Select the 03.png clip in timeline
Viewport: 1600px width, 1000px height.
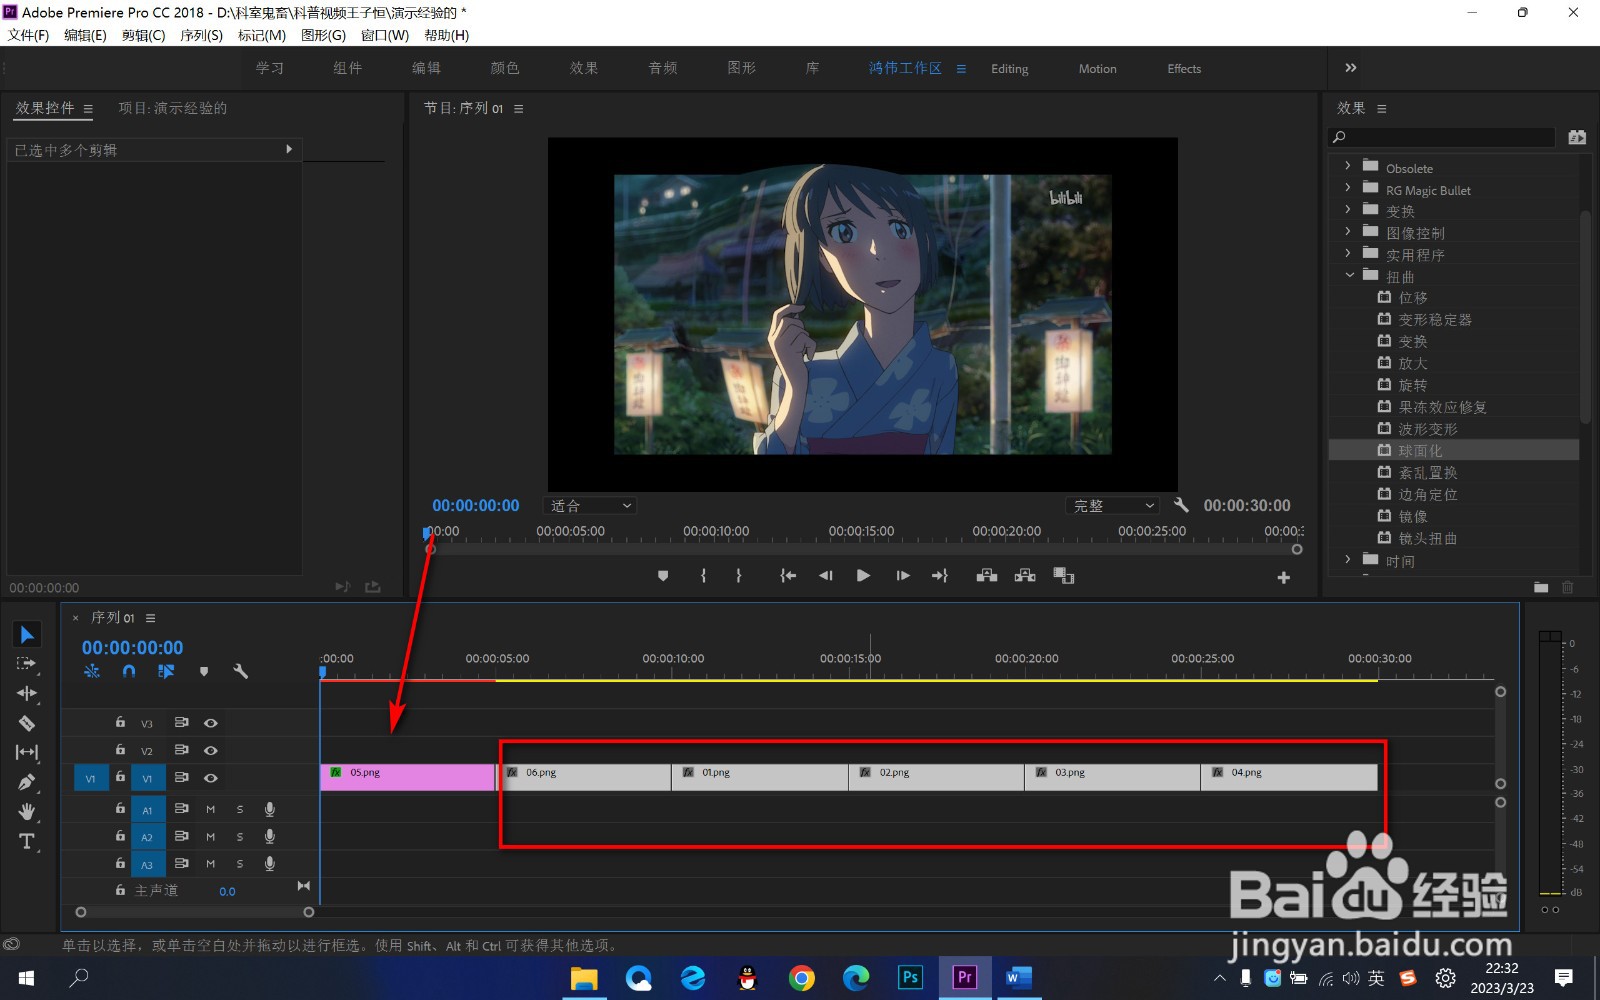coord(1112,777)
